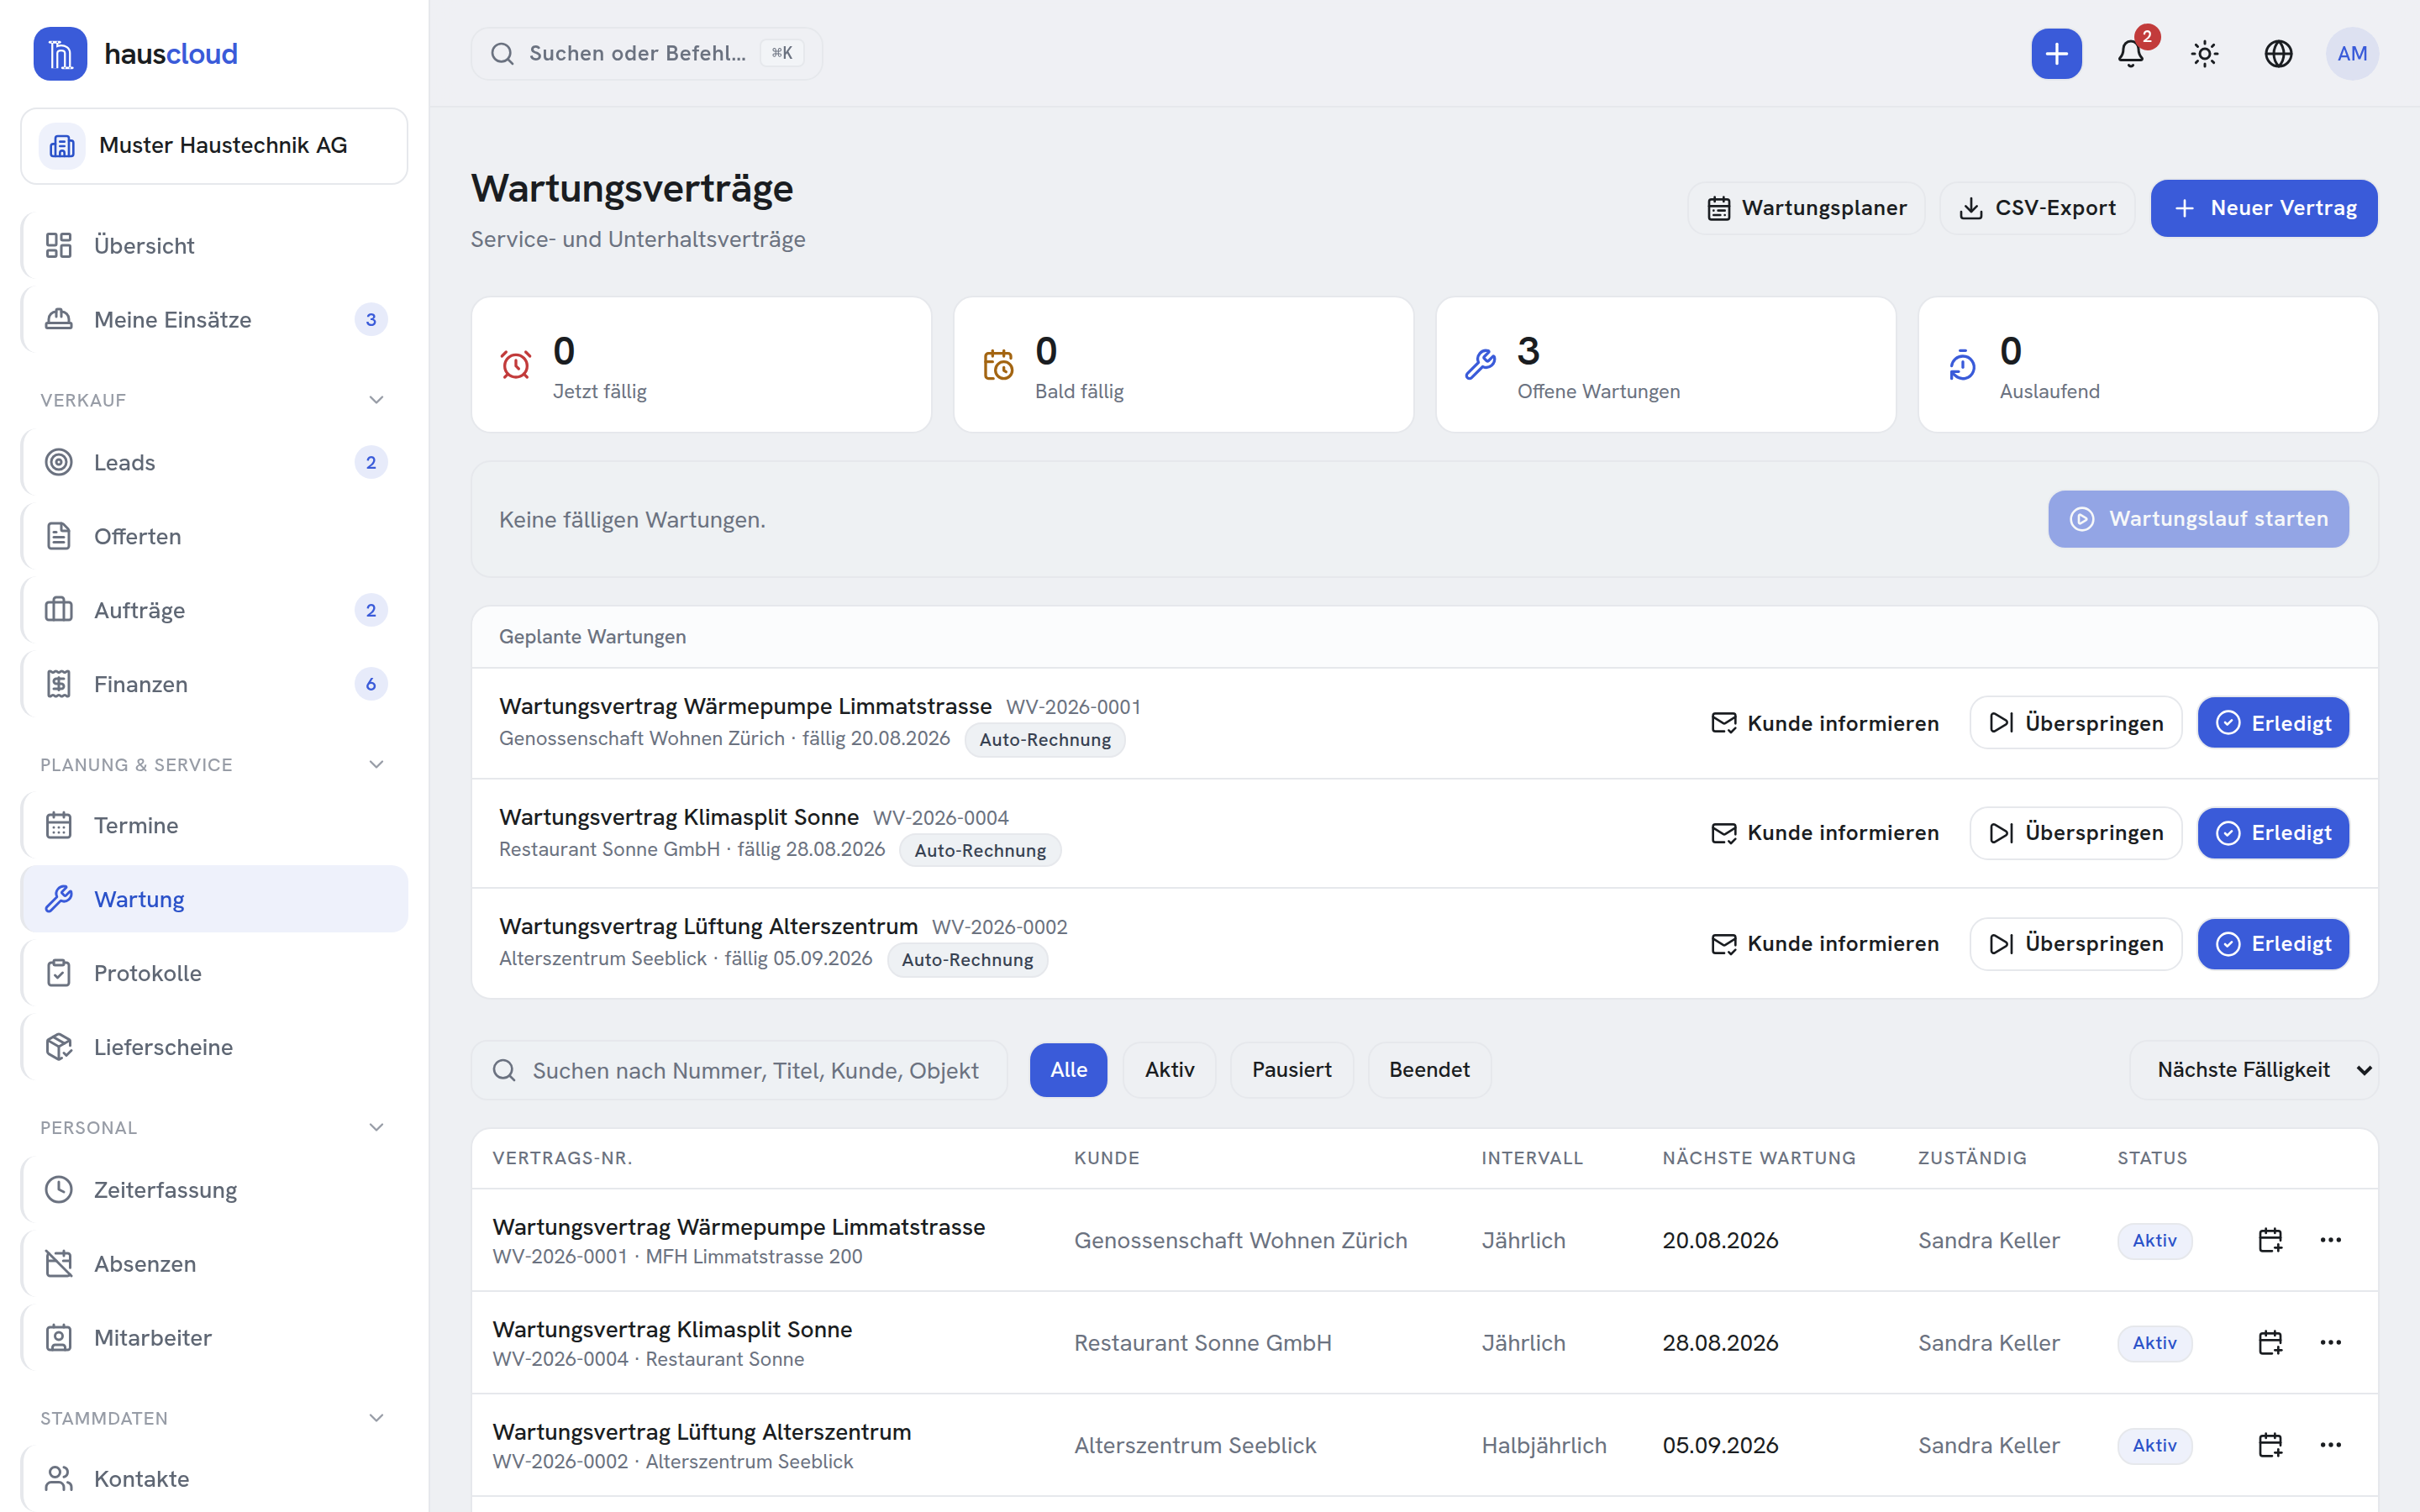Open Kontakte
Screen dimensions: 2420x1512
tap(214, 1478)
